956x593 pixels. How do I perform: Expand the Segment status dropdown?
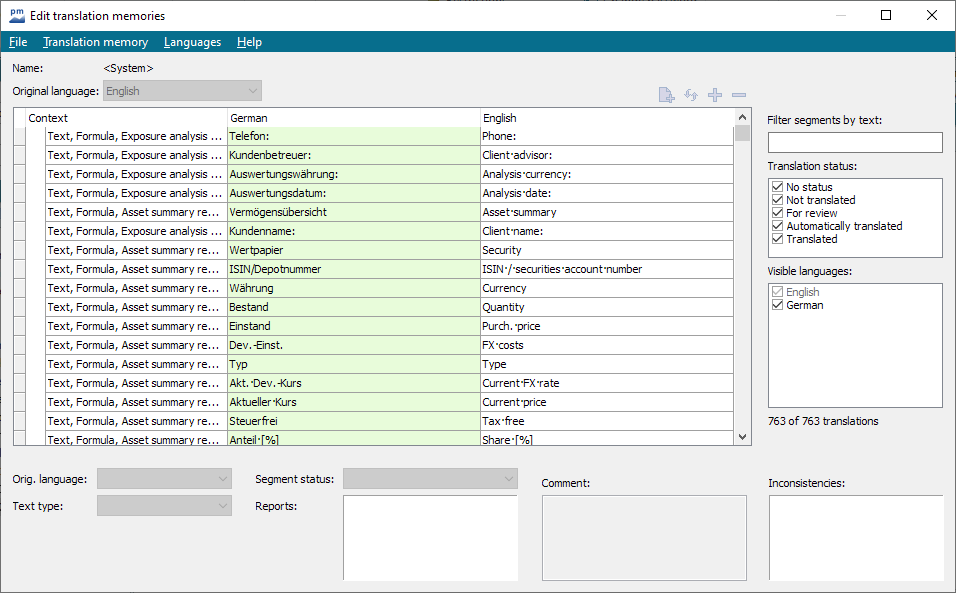click(430, 479)
